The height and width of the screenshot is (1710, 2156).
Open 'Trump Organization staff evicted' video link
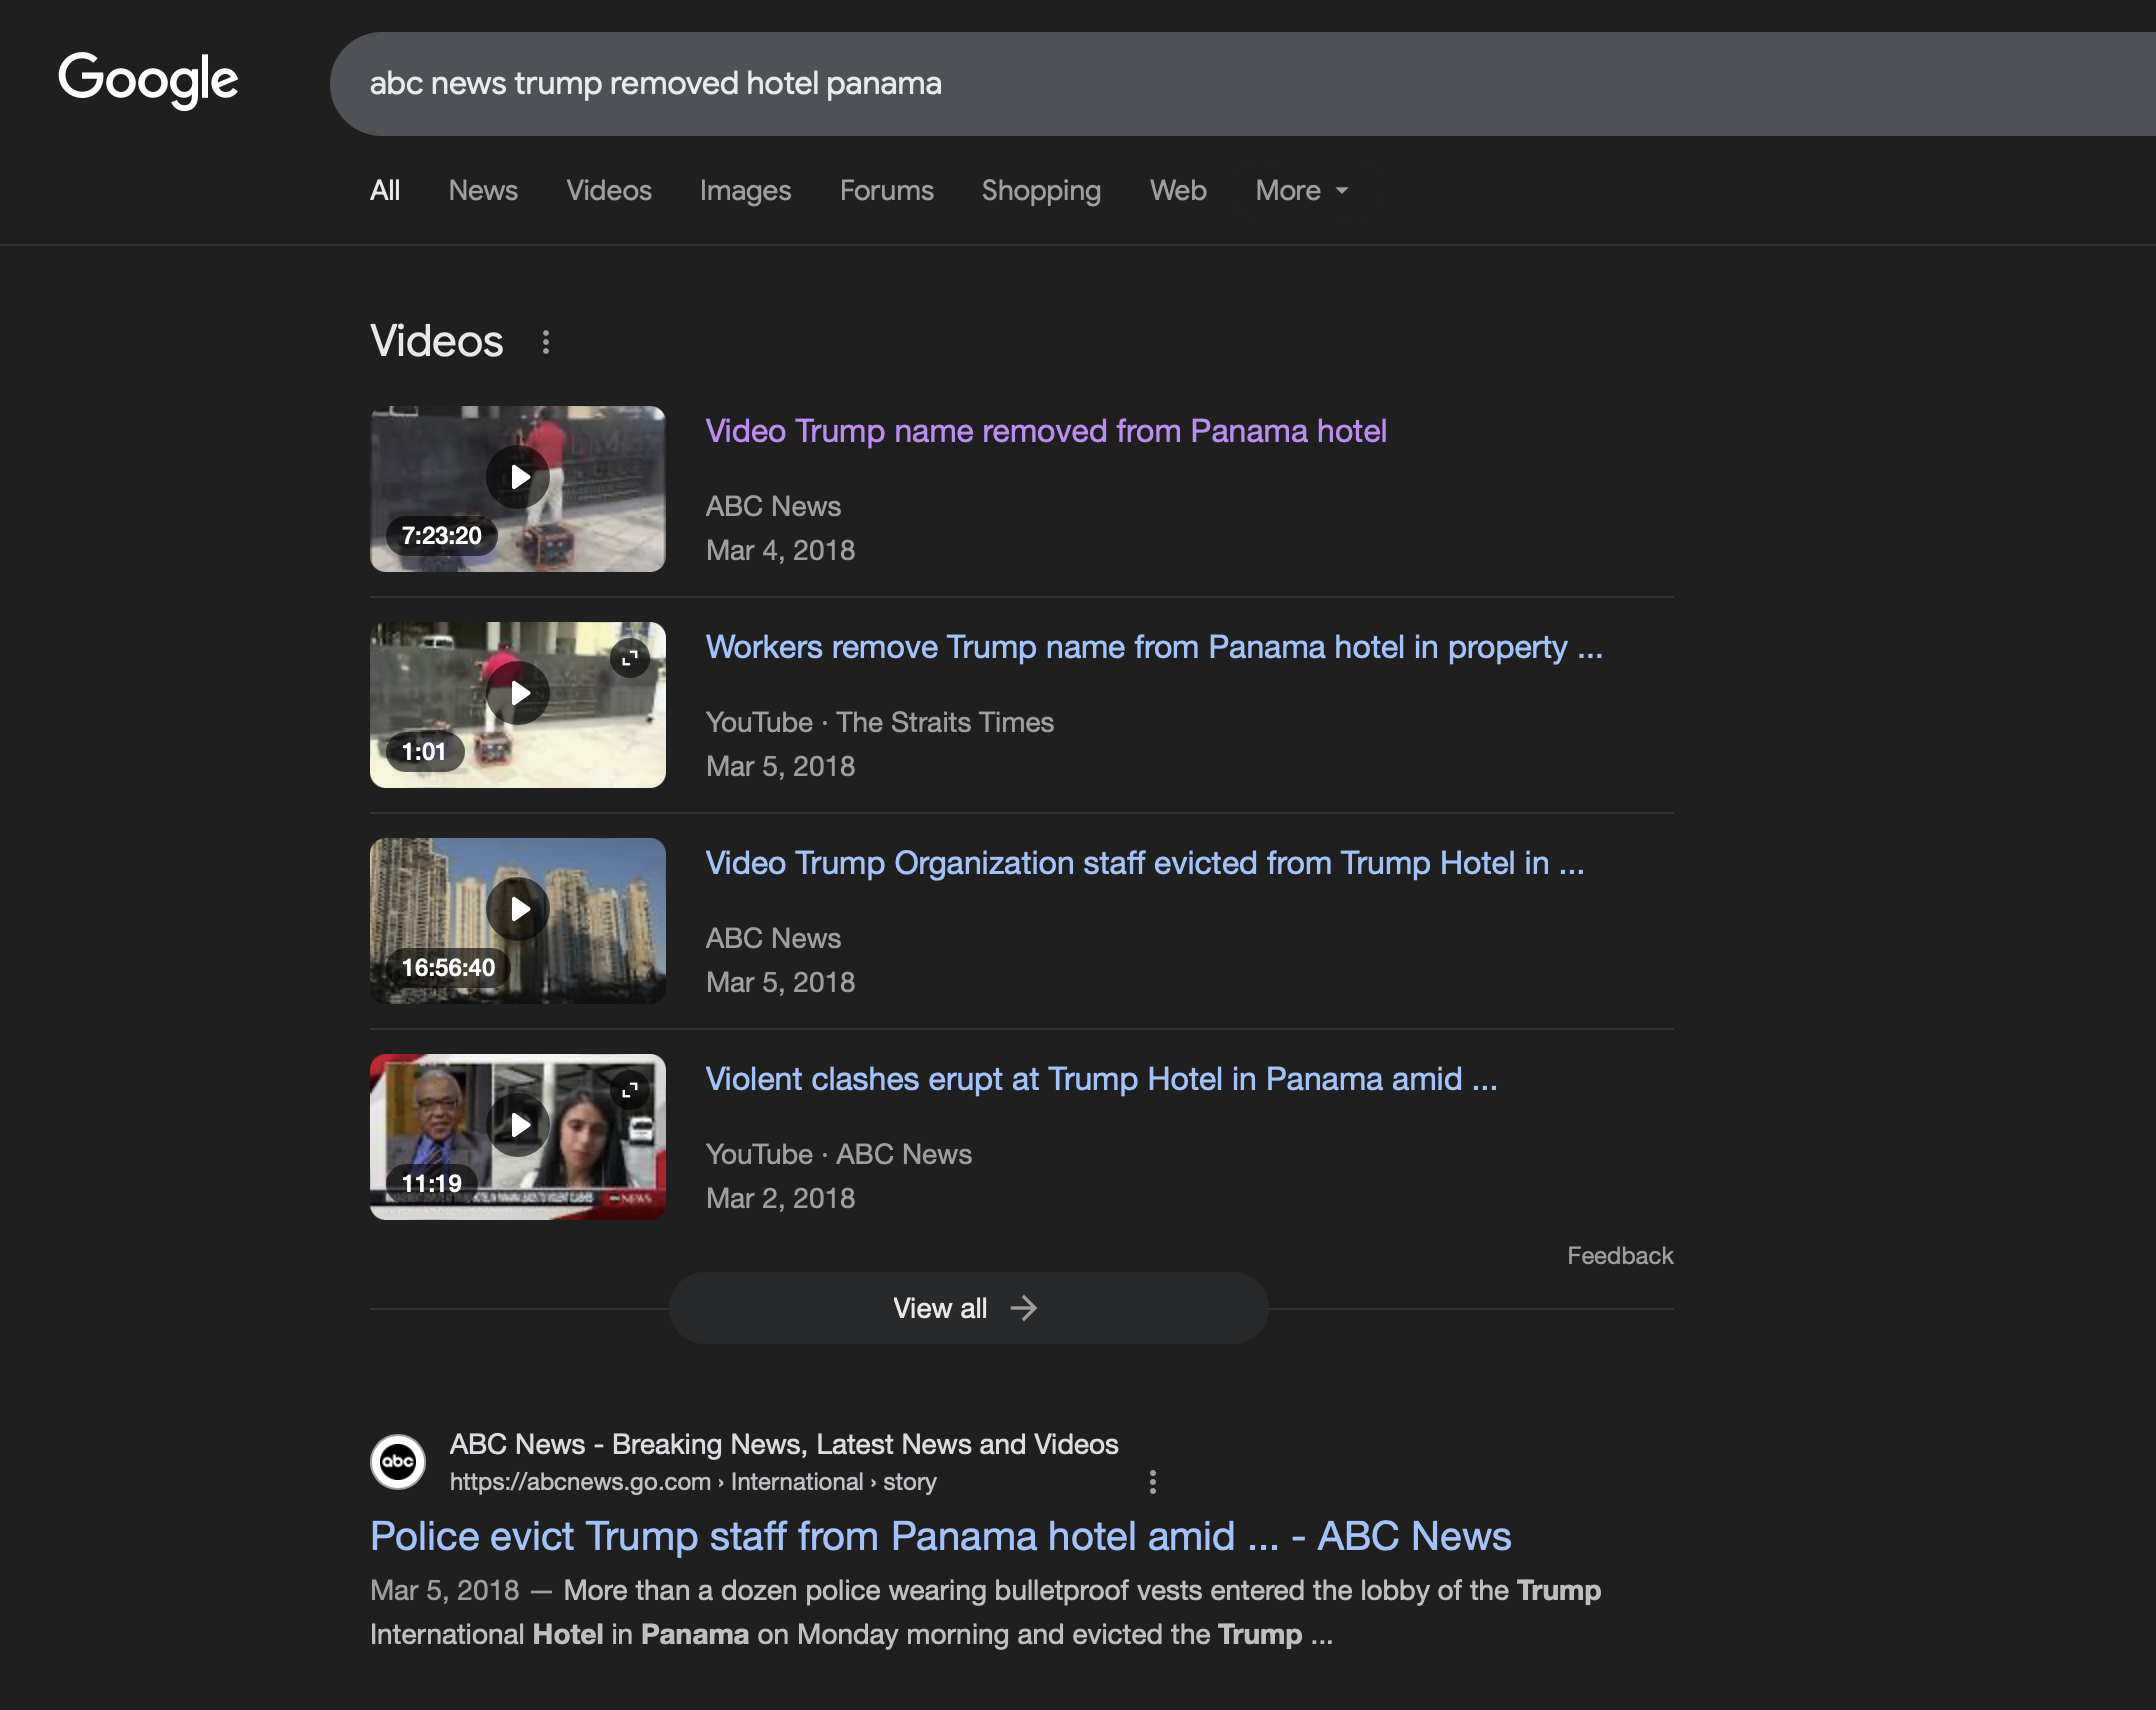point(1145,863)
